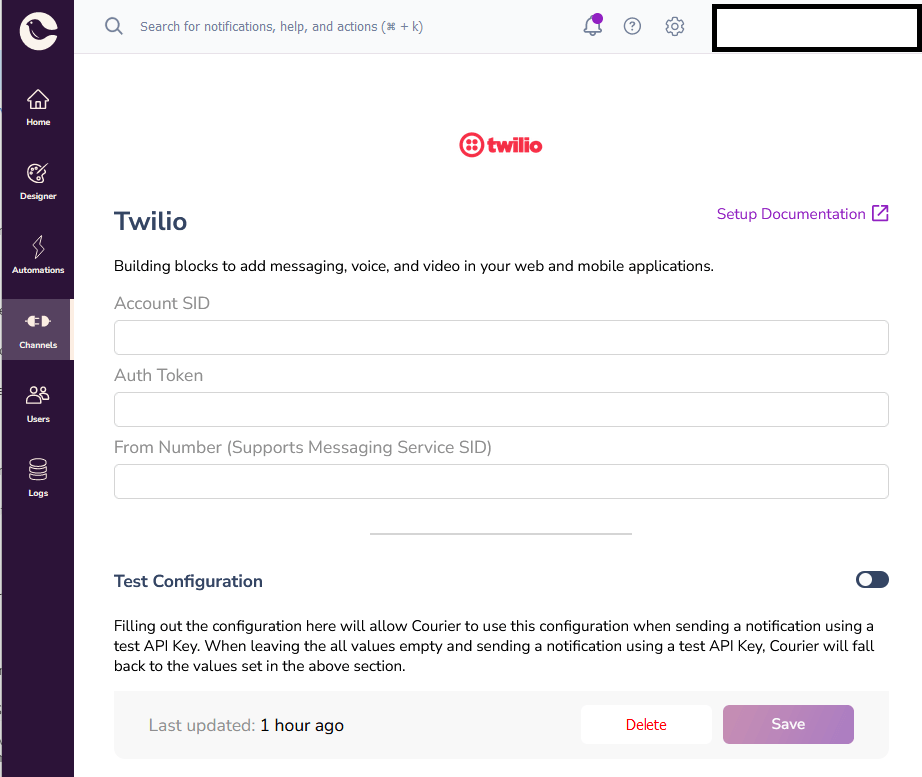
Task: View Logs via the sidebar icon
Action: 37,475
